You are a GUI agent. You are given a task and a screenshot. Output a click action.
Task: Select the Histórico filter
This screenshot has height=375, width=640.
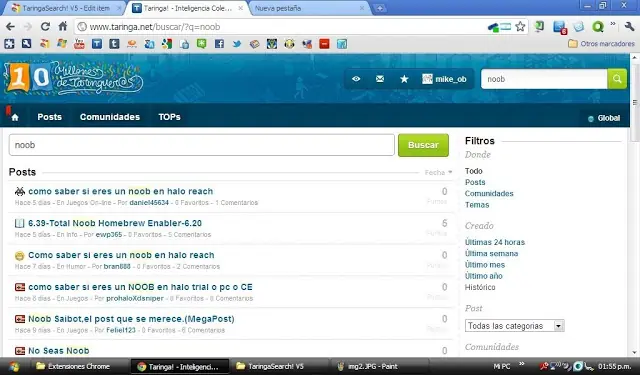click(480, 287)
